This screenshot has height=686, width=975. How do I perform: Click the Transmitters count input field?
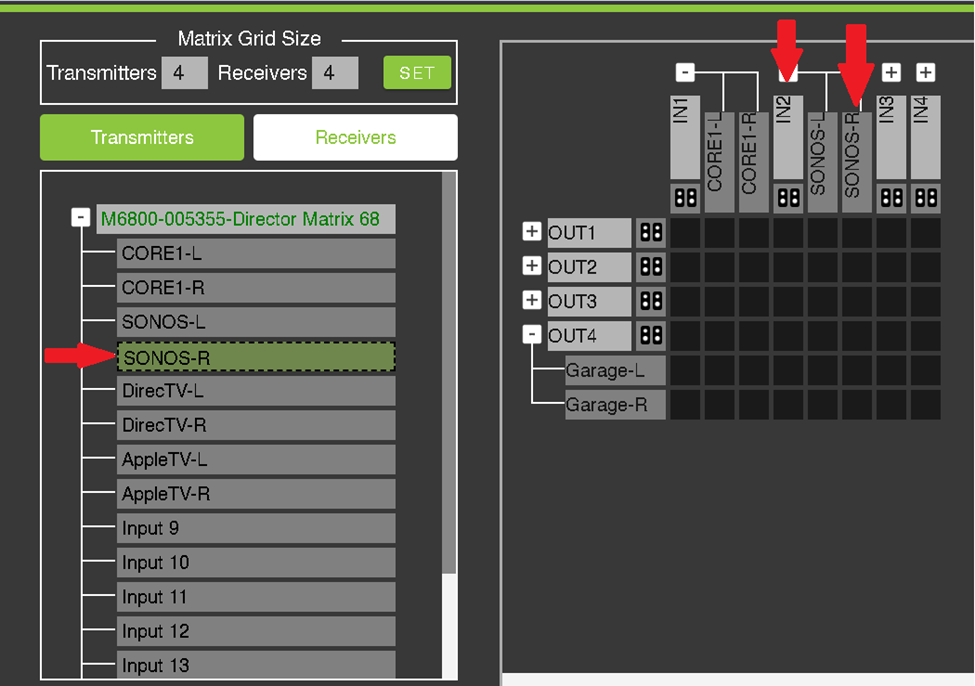[x=185, y=72]
